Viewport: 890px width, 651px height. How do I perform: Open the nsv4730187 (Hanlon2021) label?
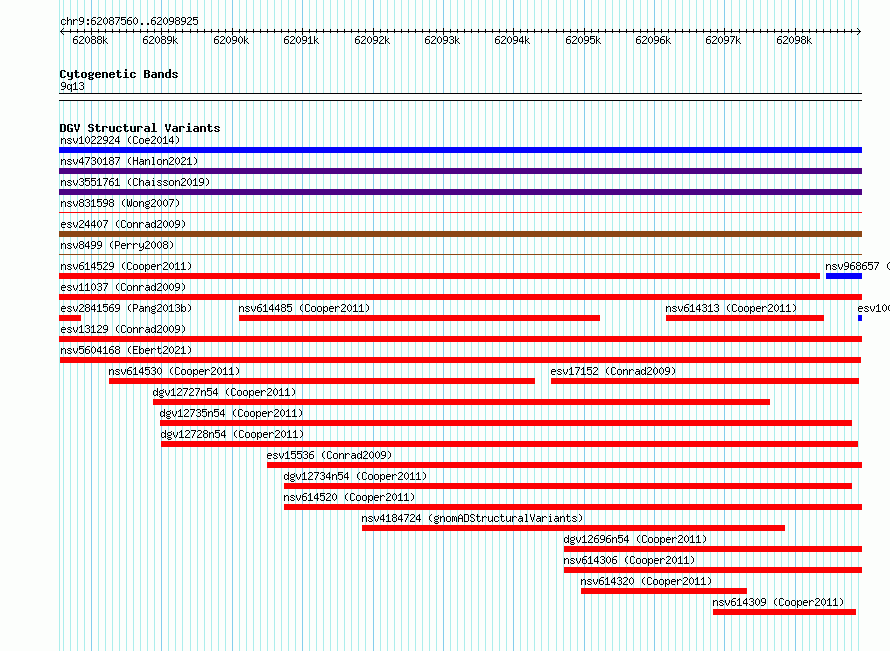[129, 161]
